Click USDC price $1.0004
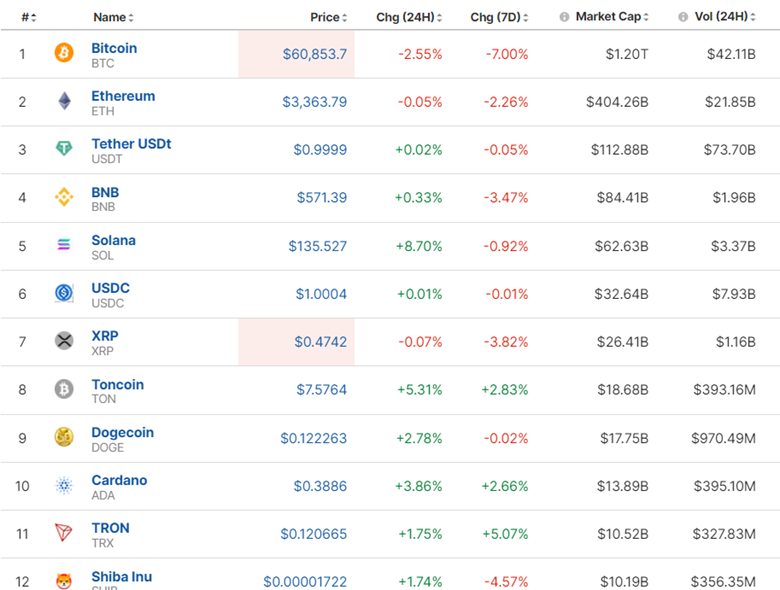This screenshot has height=590, width=780. pos(321,294)
